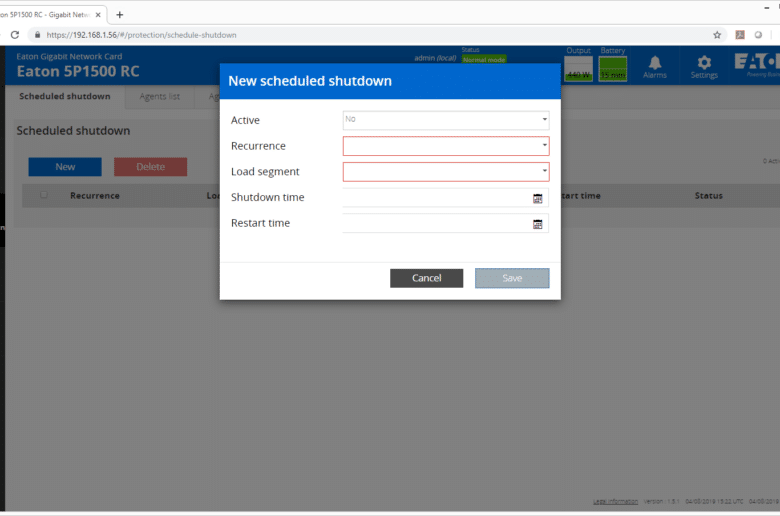Cancel the new scheduled shutdown dialog
780x516 pixels.
[x=426, y=278]
